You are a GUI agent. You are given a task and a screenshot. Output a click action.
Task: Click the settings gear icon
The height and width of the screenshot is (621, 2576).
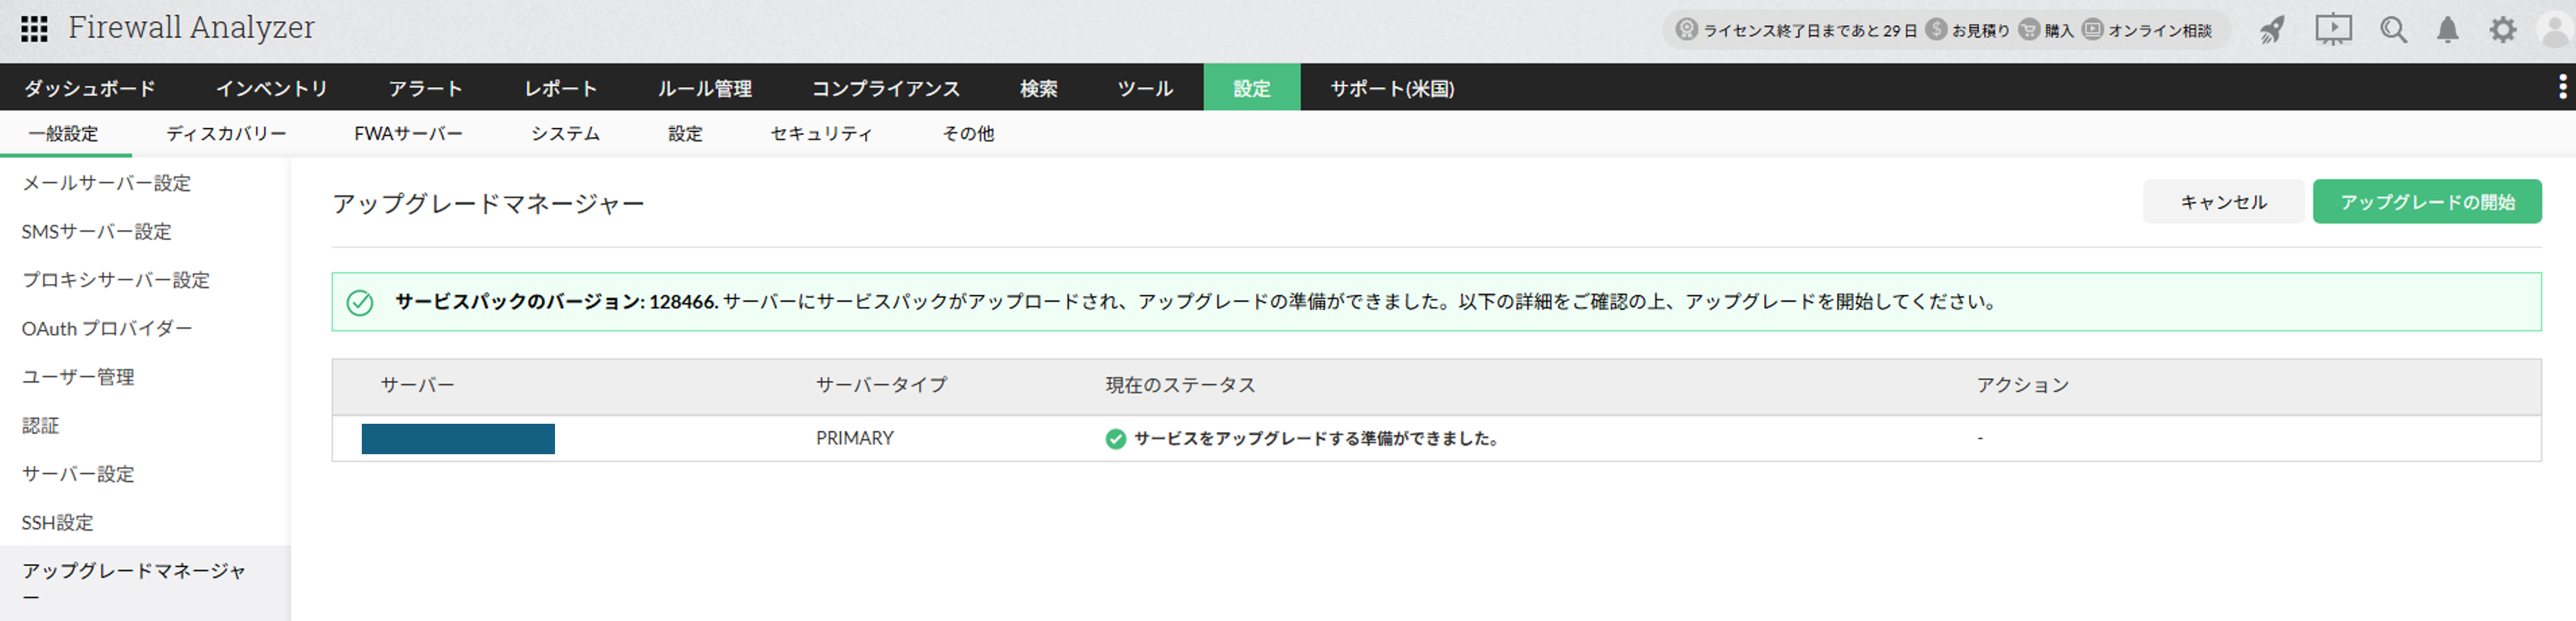click(x=2502, y=30)
